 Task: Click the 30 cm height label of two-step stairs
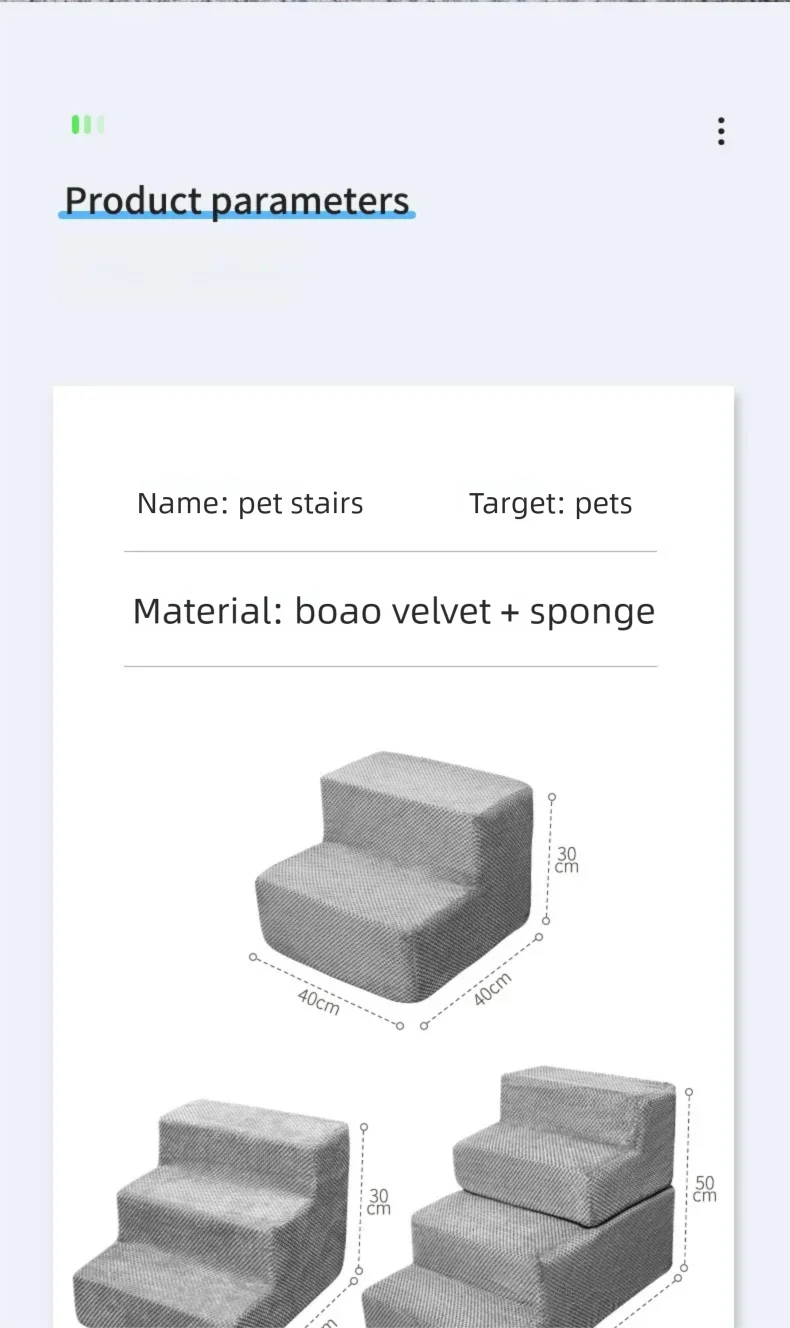point(567,860)
